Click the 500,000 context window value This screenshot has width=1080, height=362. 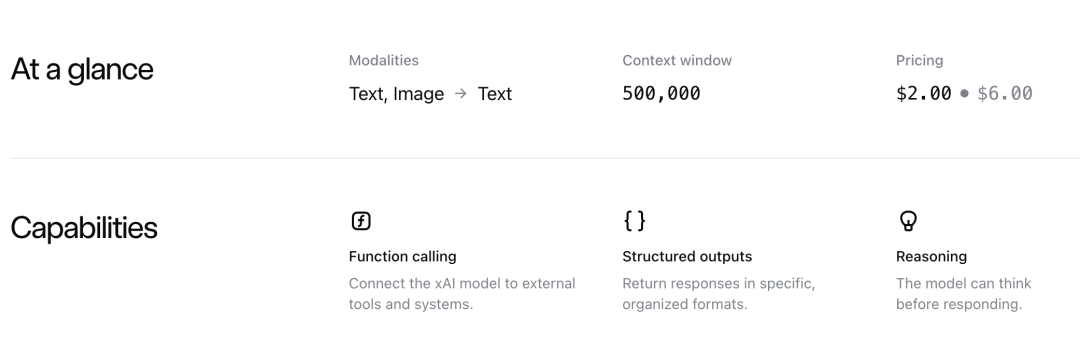pos(661,93)
